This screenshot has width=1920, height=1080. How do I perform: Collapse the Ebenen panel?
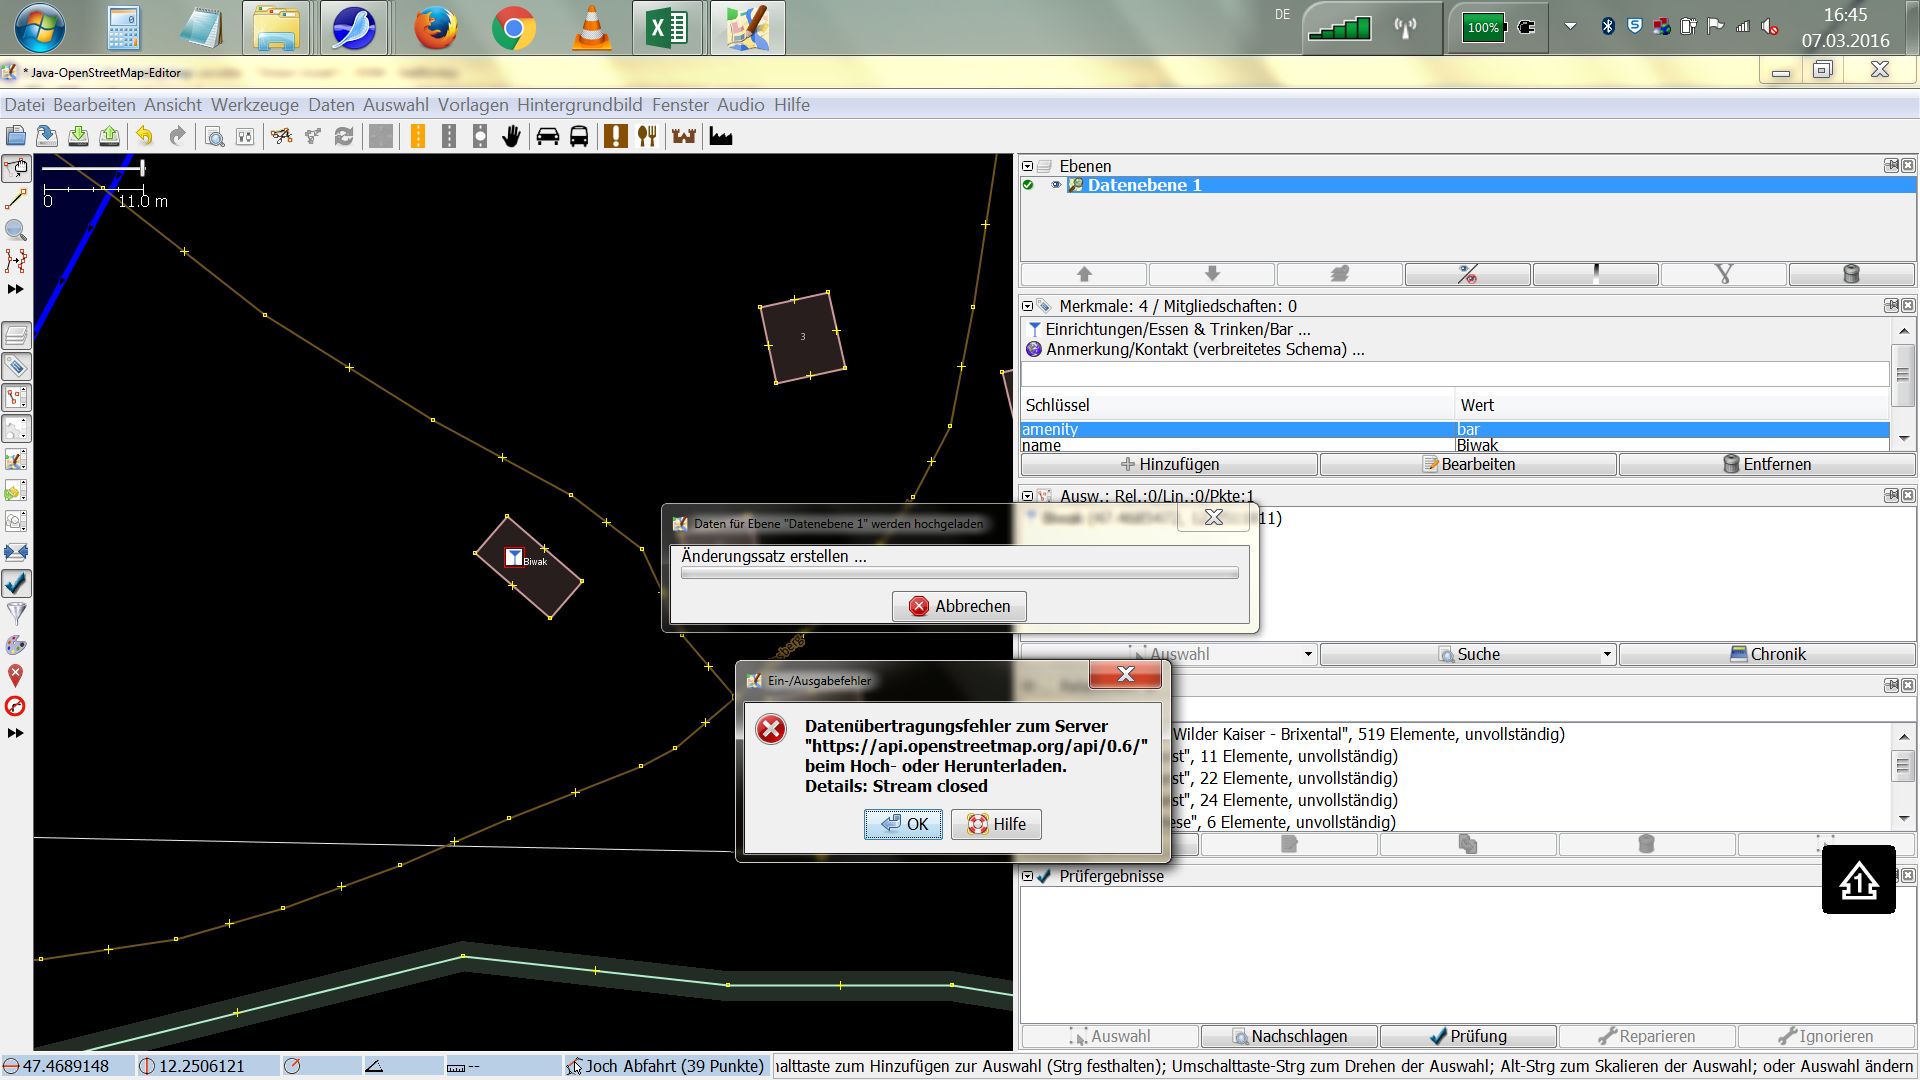(x=1027, y=166)
